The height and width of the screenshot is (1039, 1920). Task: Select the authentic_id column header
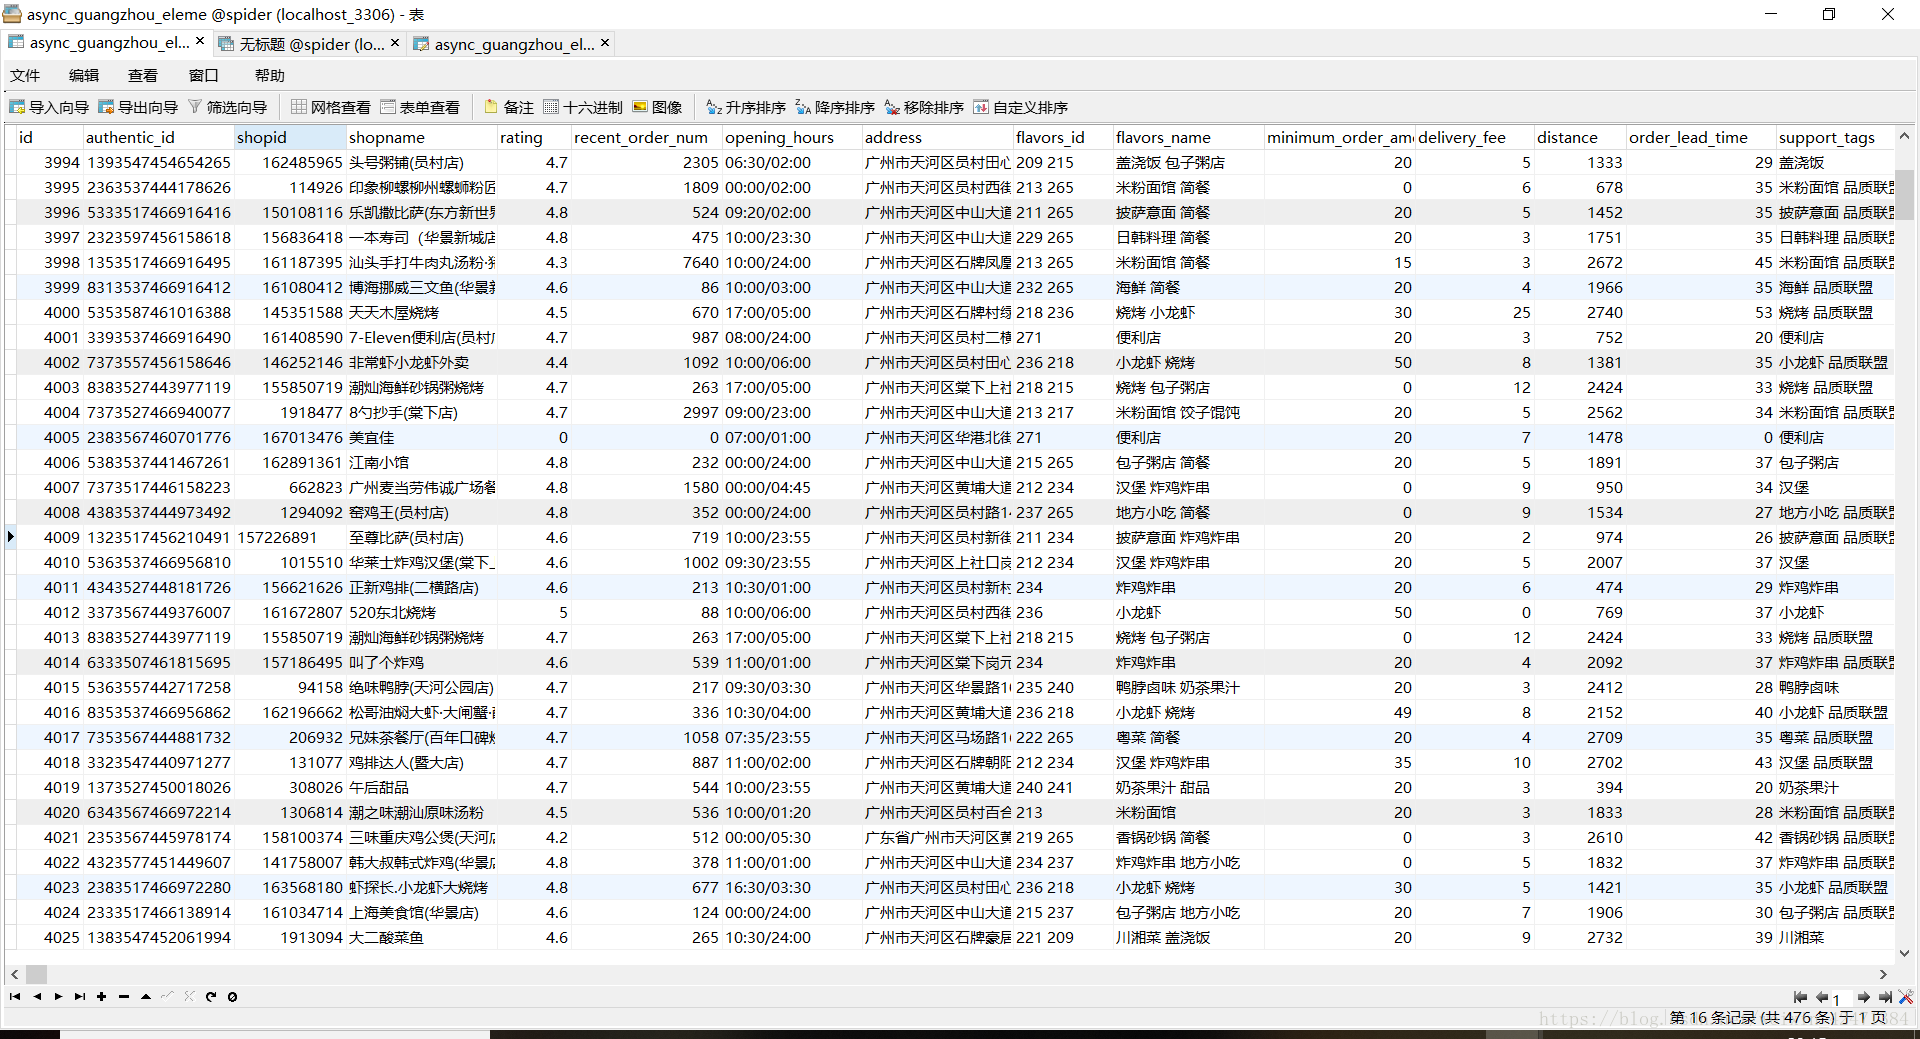[x=159, y=138]
